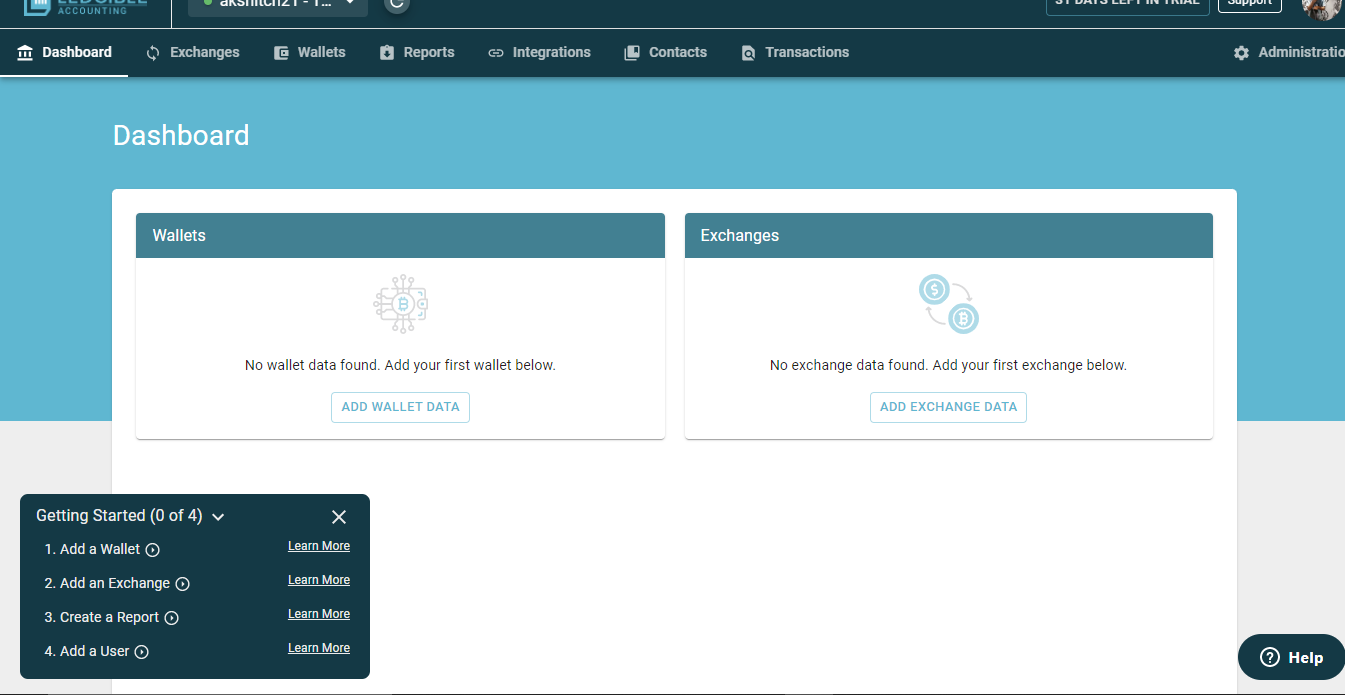Go to the Exchanges tab
Image resolution: width=1345 pixels, height=695 pixels.
(192, 53)
